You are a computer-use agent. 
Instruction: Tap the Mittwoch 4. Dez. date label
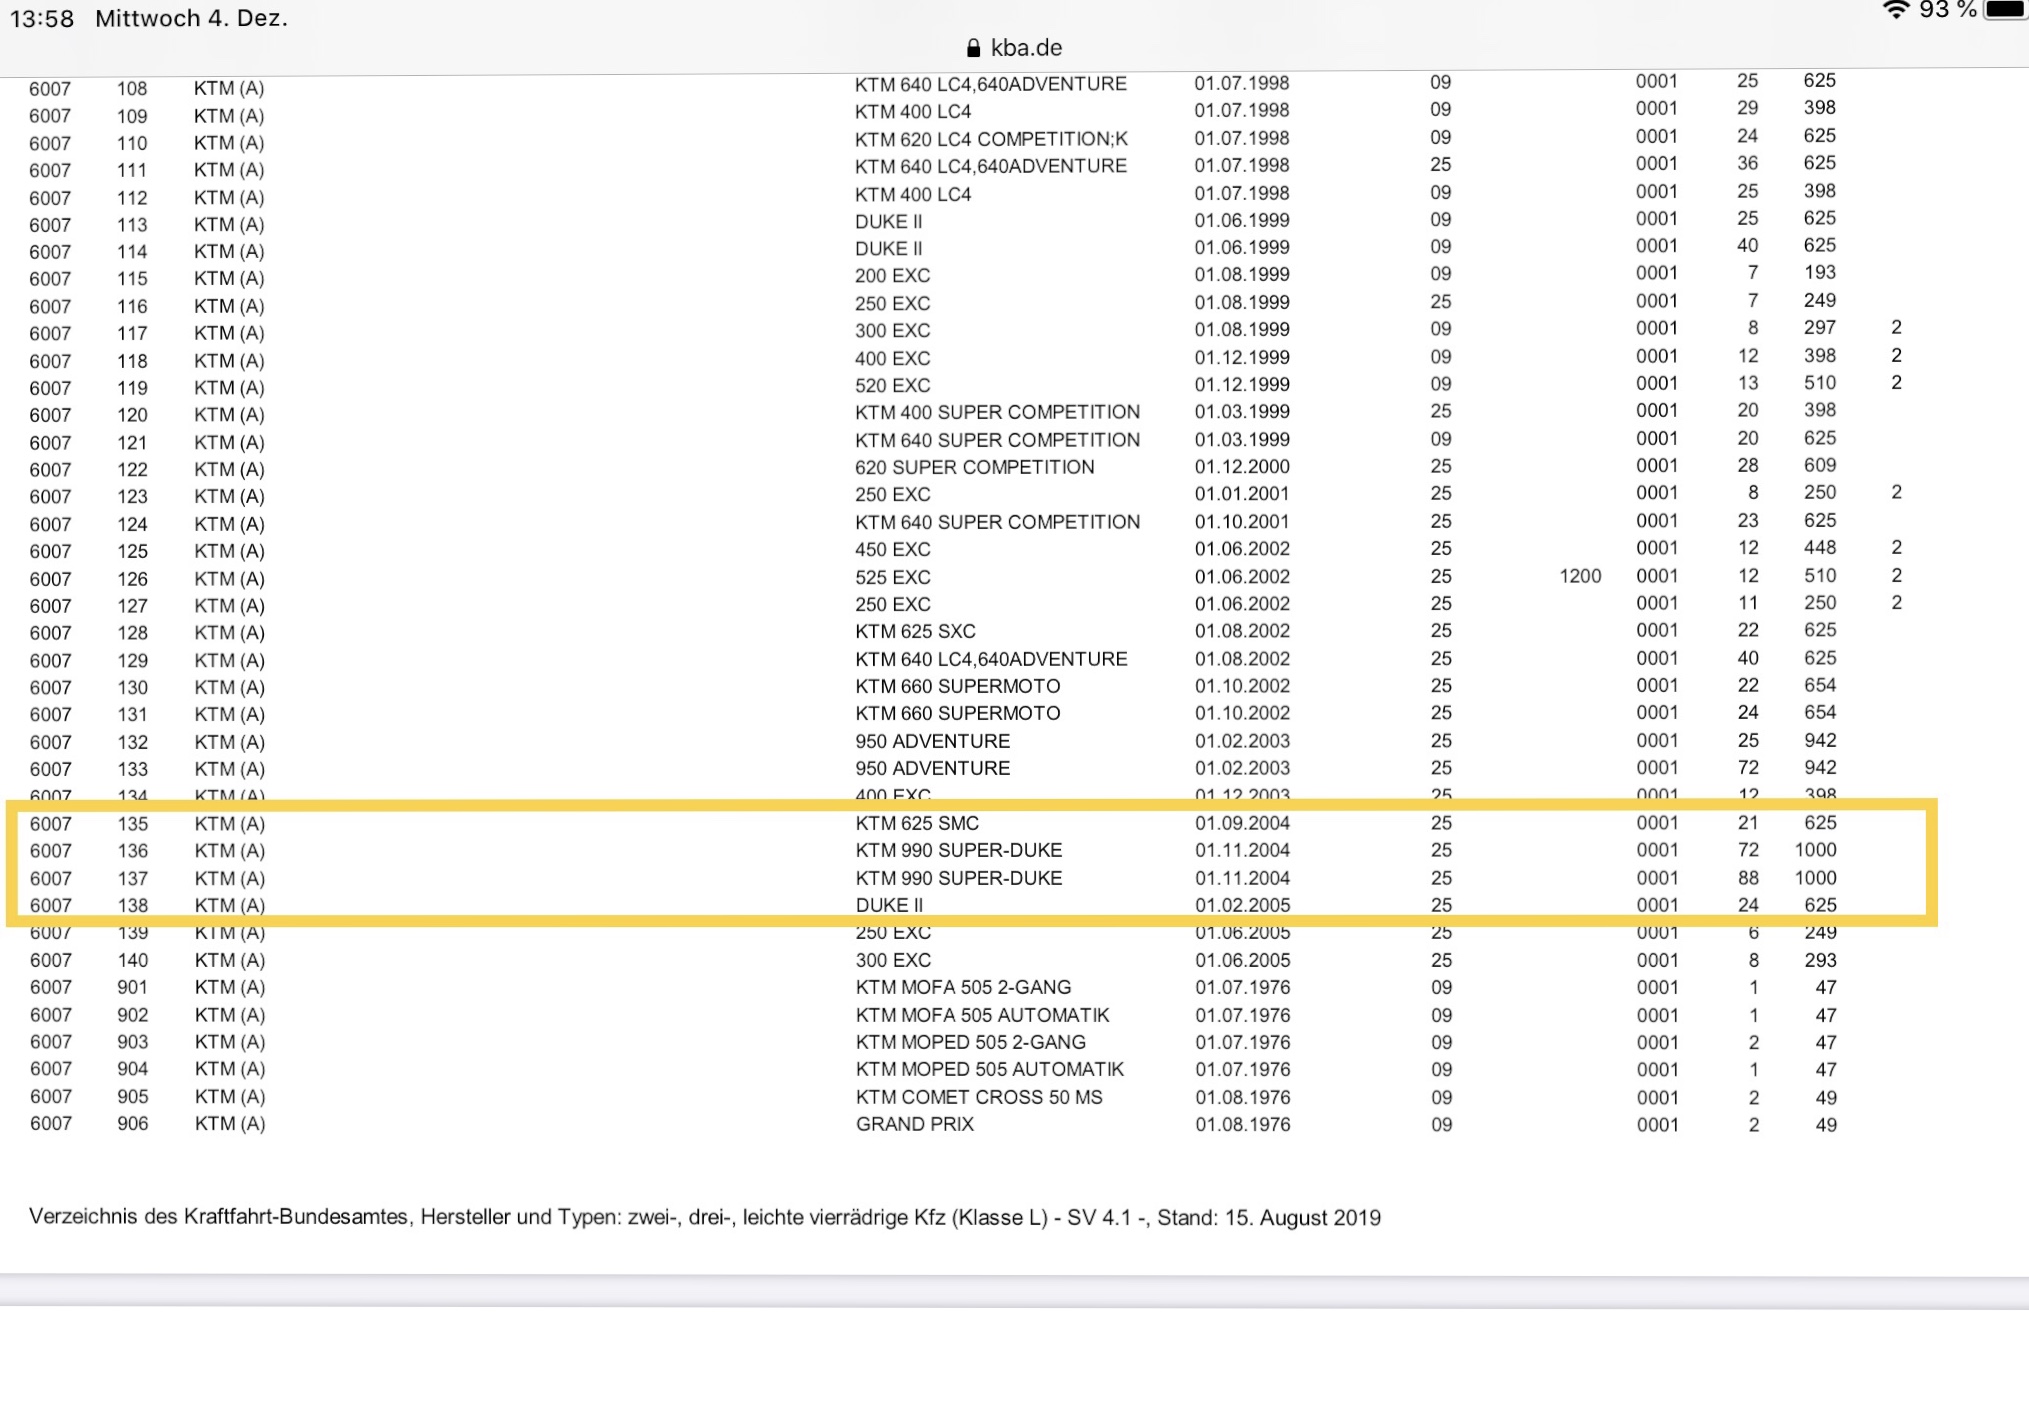pyautogui.click(x=191, y=18)
